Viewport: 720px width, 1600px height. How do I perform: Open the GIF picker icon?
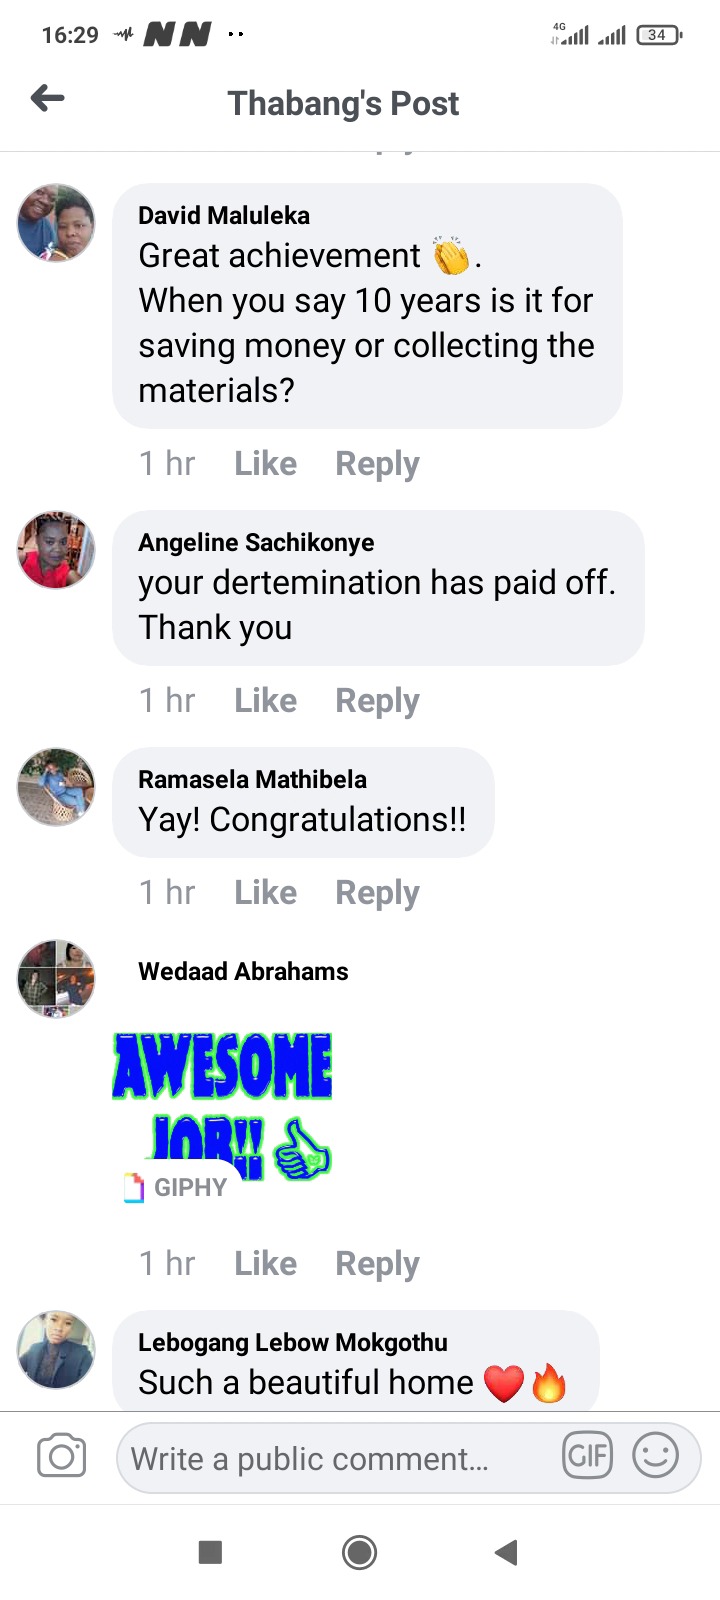click(x=587, y=1455)
